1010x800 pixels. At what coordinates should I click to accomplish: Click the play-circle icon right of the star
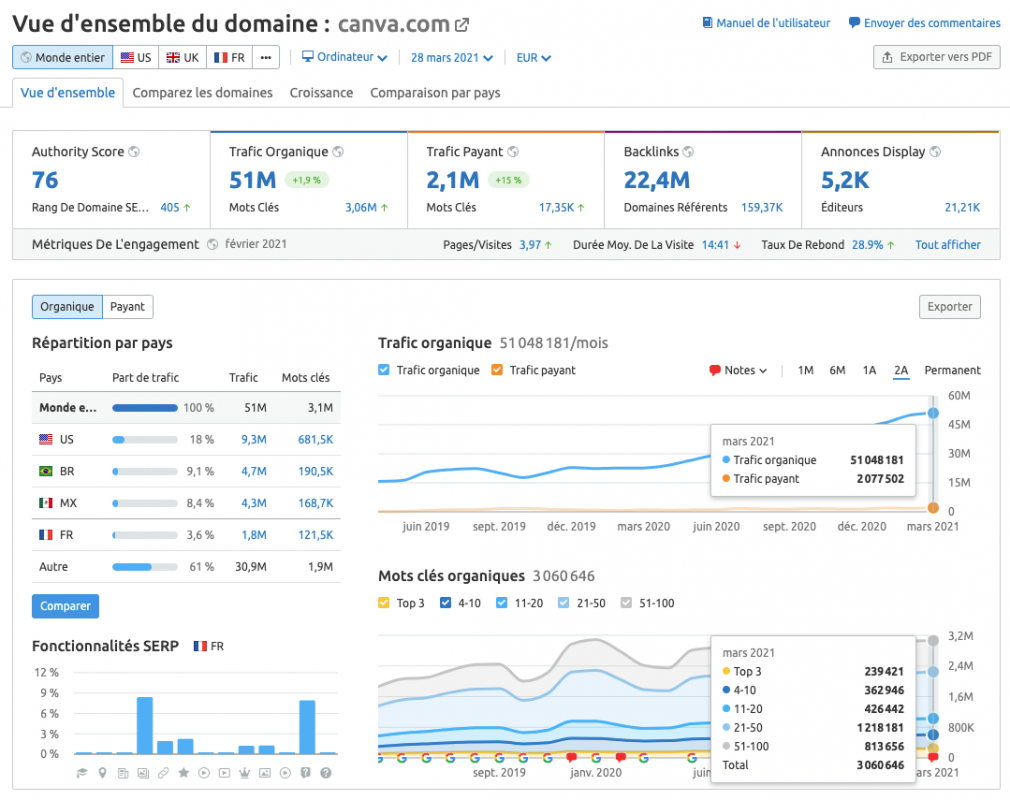point(204,773)
